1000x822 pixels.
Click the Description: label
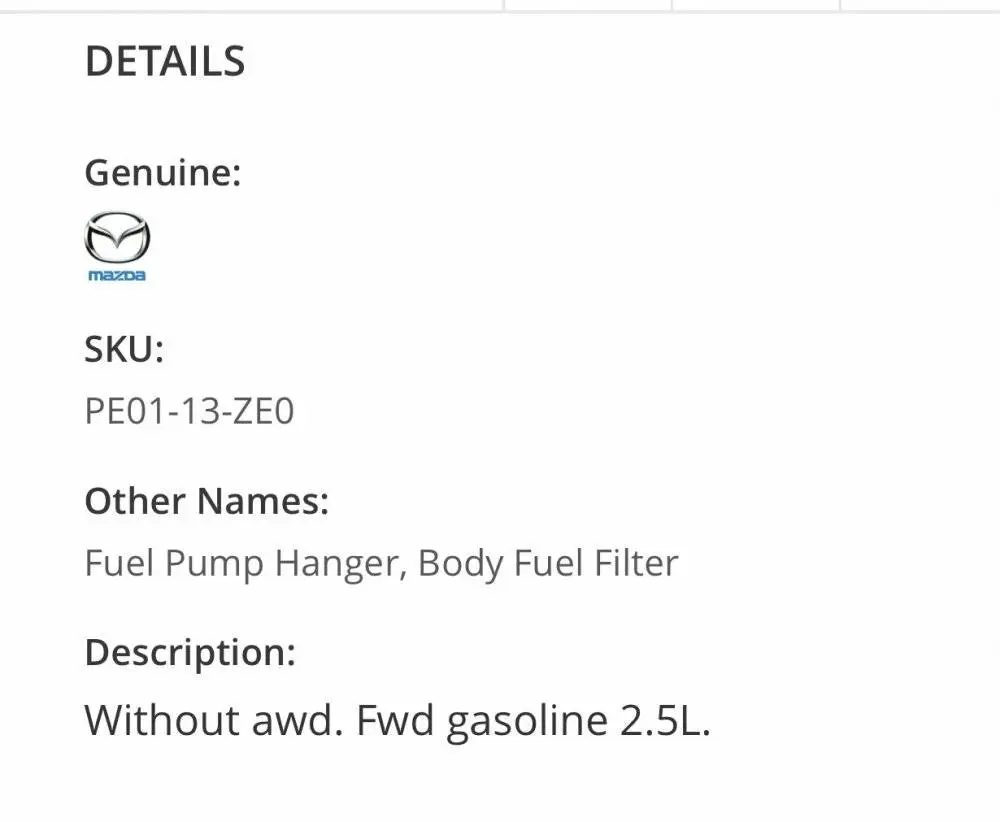[x=190, y=653]
